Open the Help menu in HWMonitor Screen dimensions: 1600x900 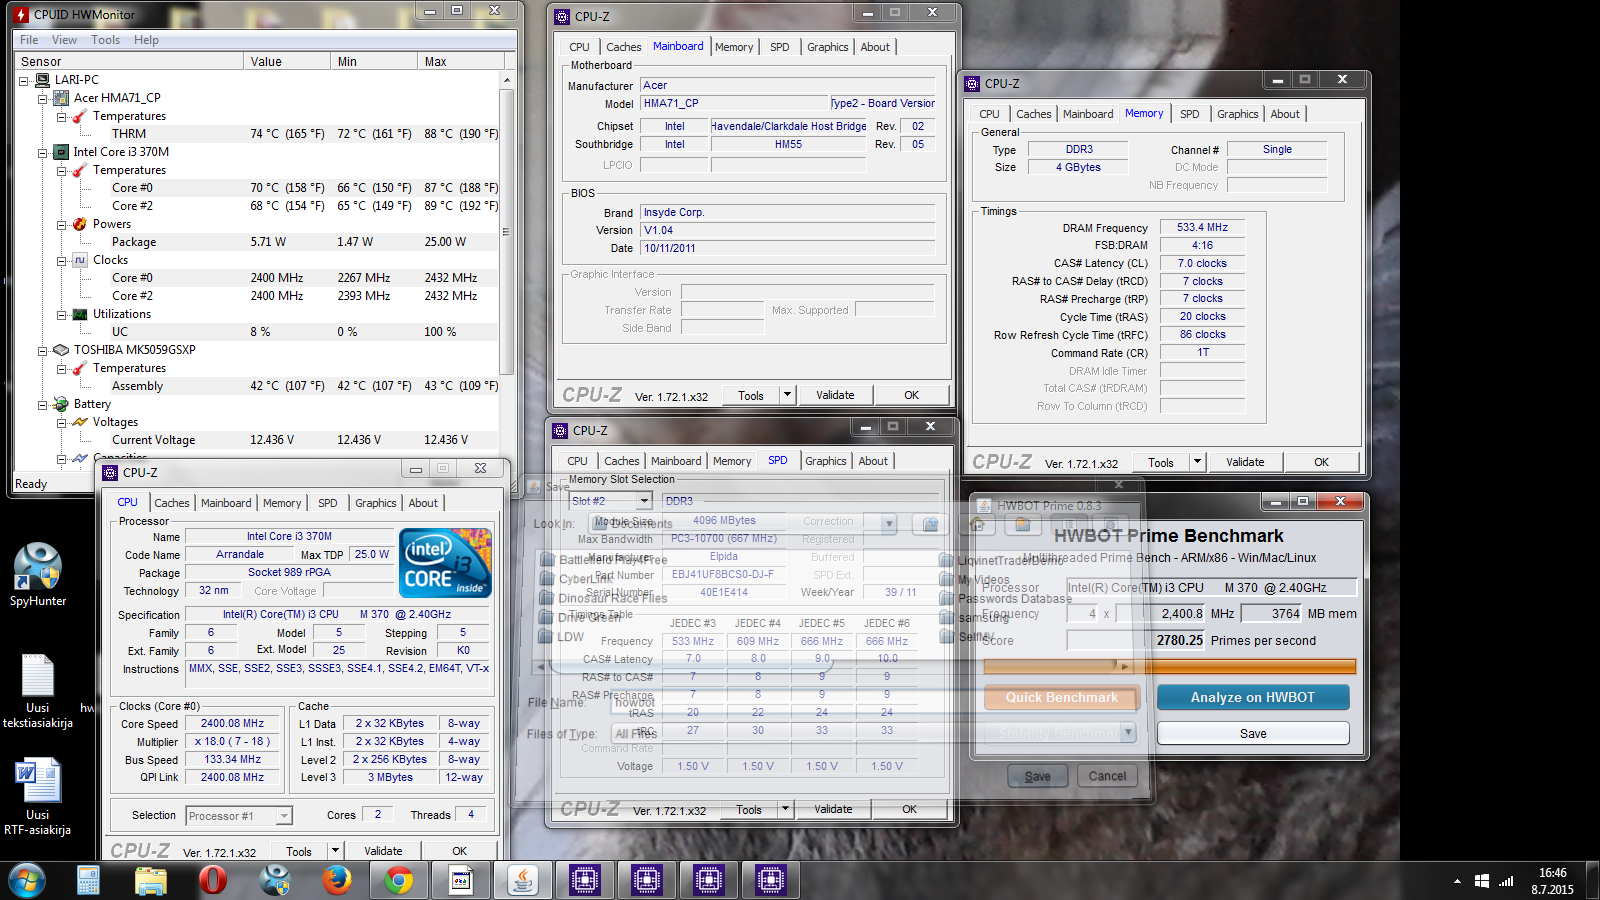tap(146, 40)
